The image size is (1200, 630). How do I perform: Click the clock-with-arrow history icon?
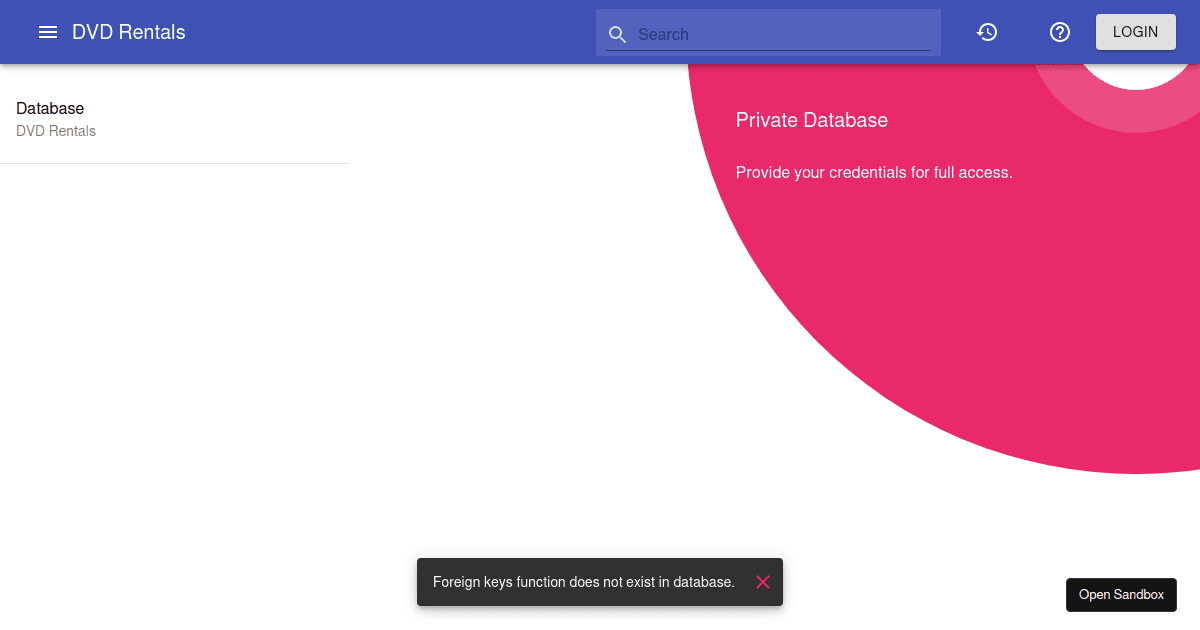coord(987,32)
